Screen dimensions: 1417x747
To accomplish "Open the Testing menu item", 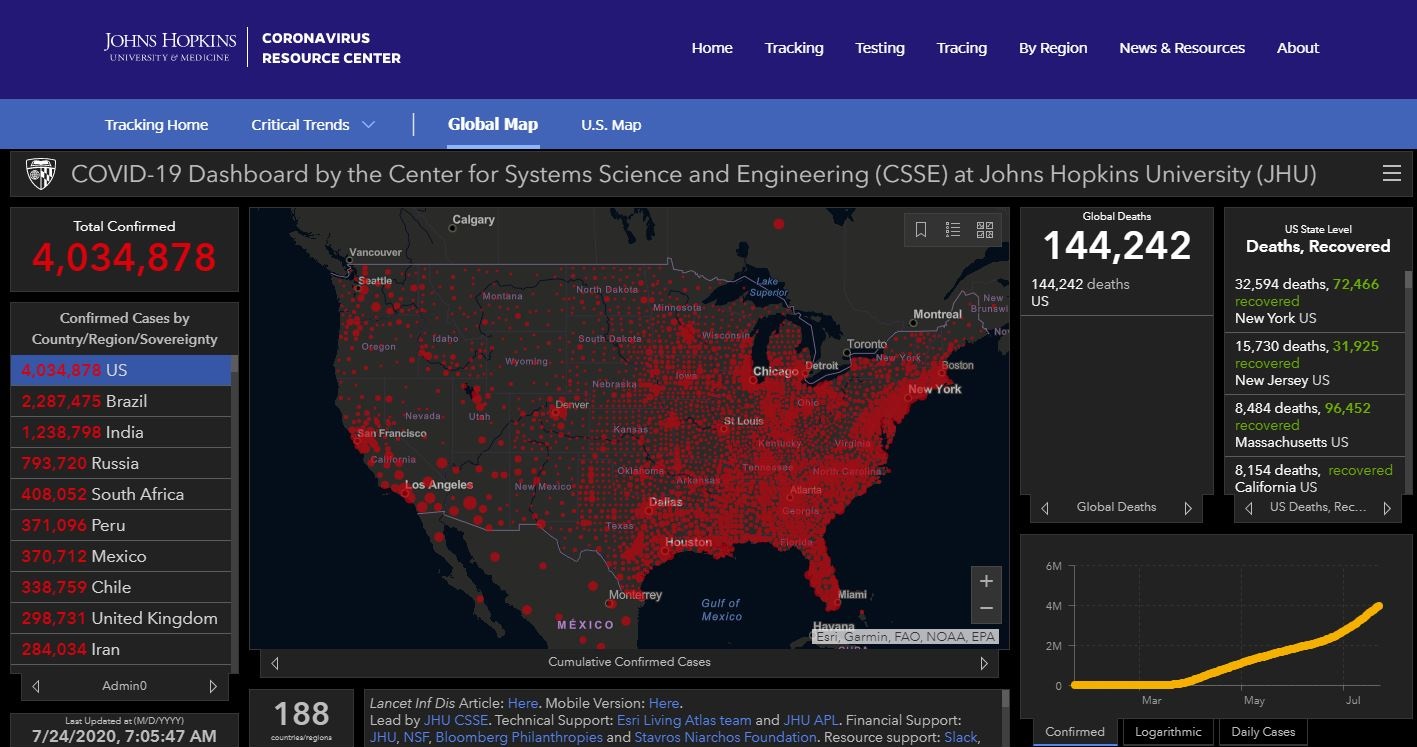I will coord(880,48).
